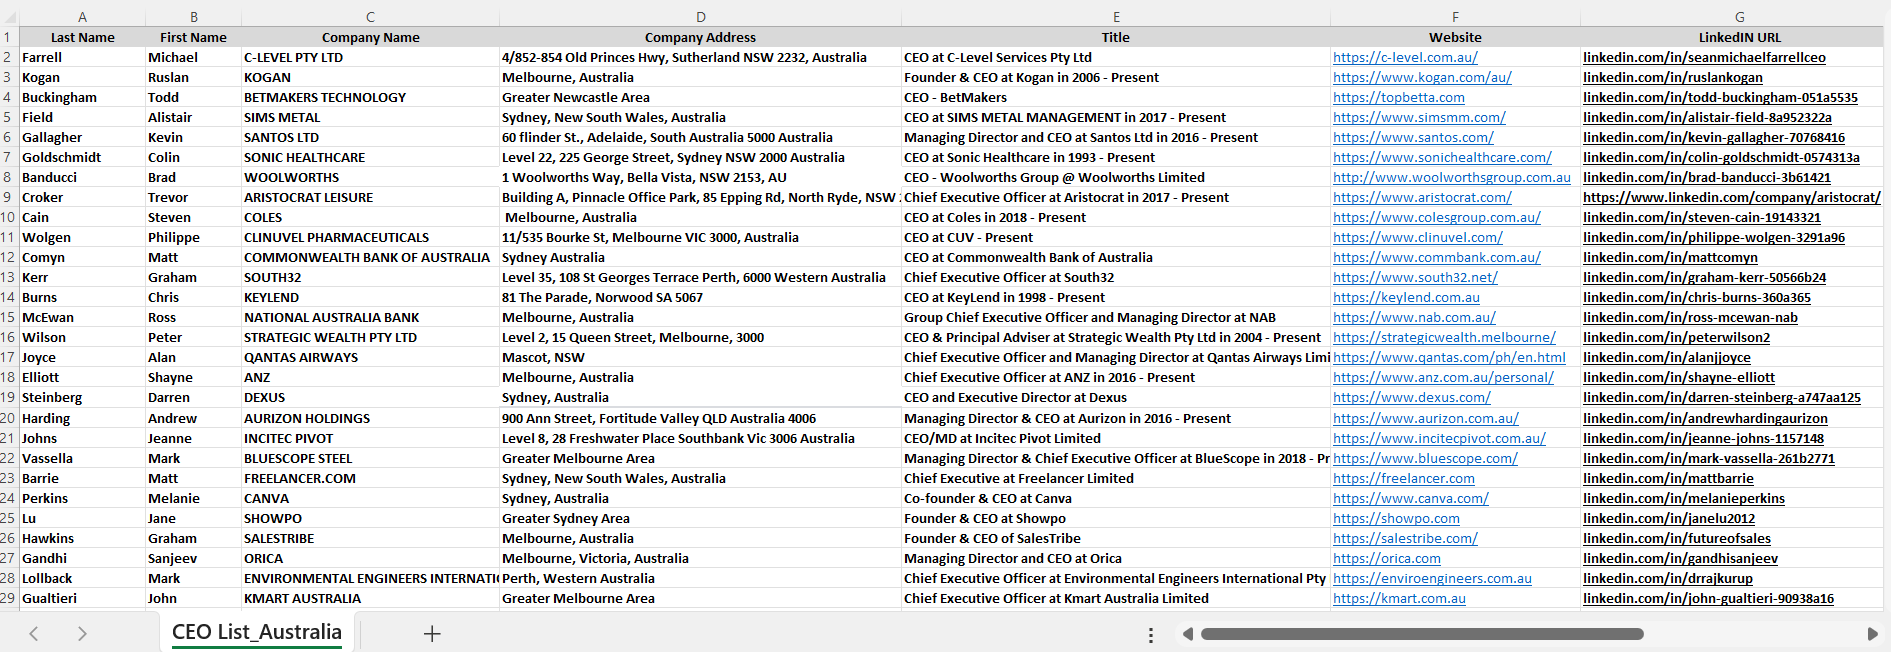Open https://www.south32.net/ link
The image size is (1891, 652).
pyautogui.click(x=1415, y=277)
